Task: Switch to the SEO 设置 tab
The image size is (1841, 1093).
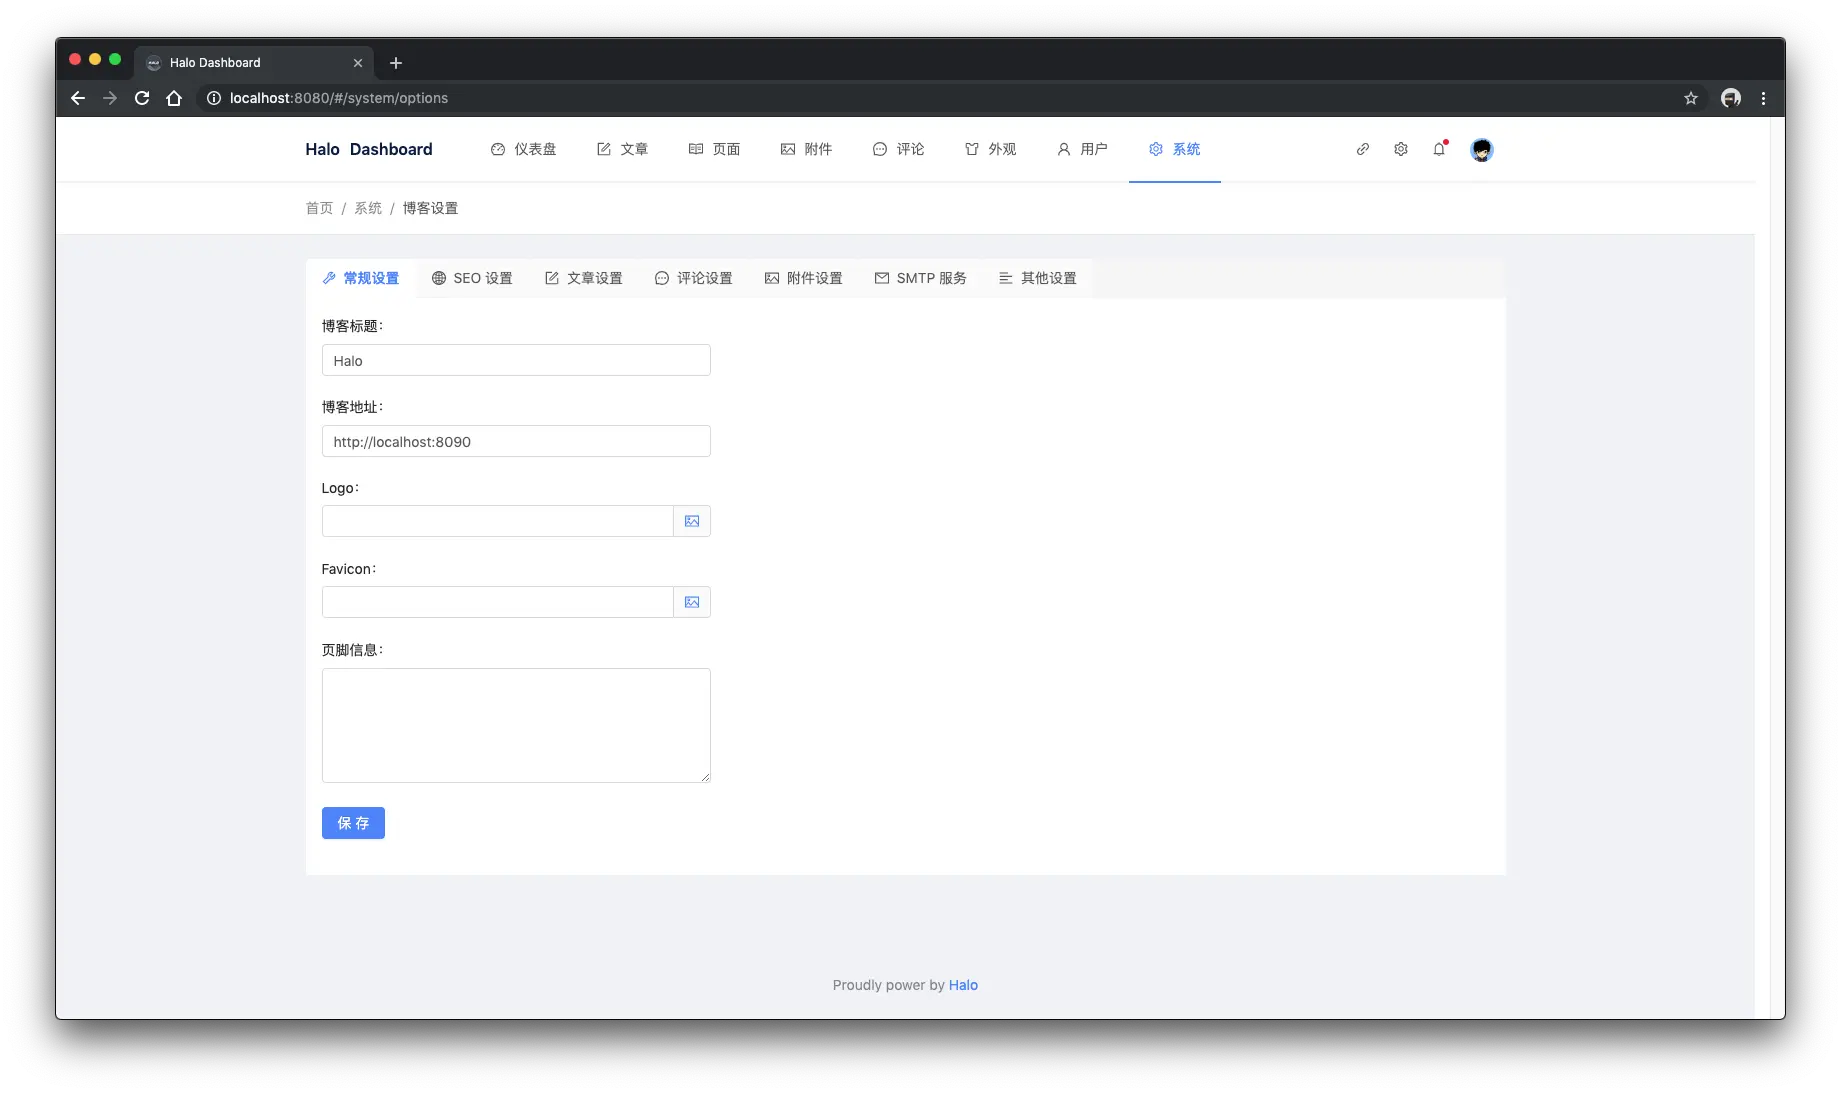Action: coord(472,278)
